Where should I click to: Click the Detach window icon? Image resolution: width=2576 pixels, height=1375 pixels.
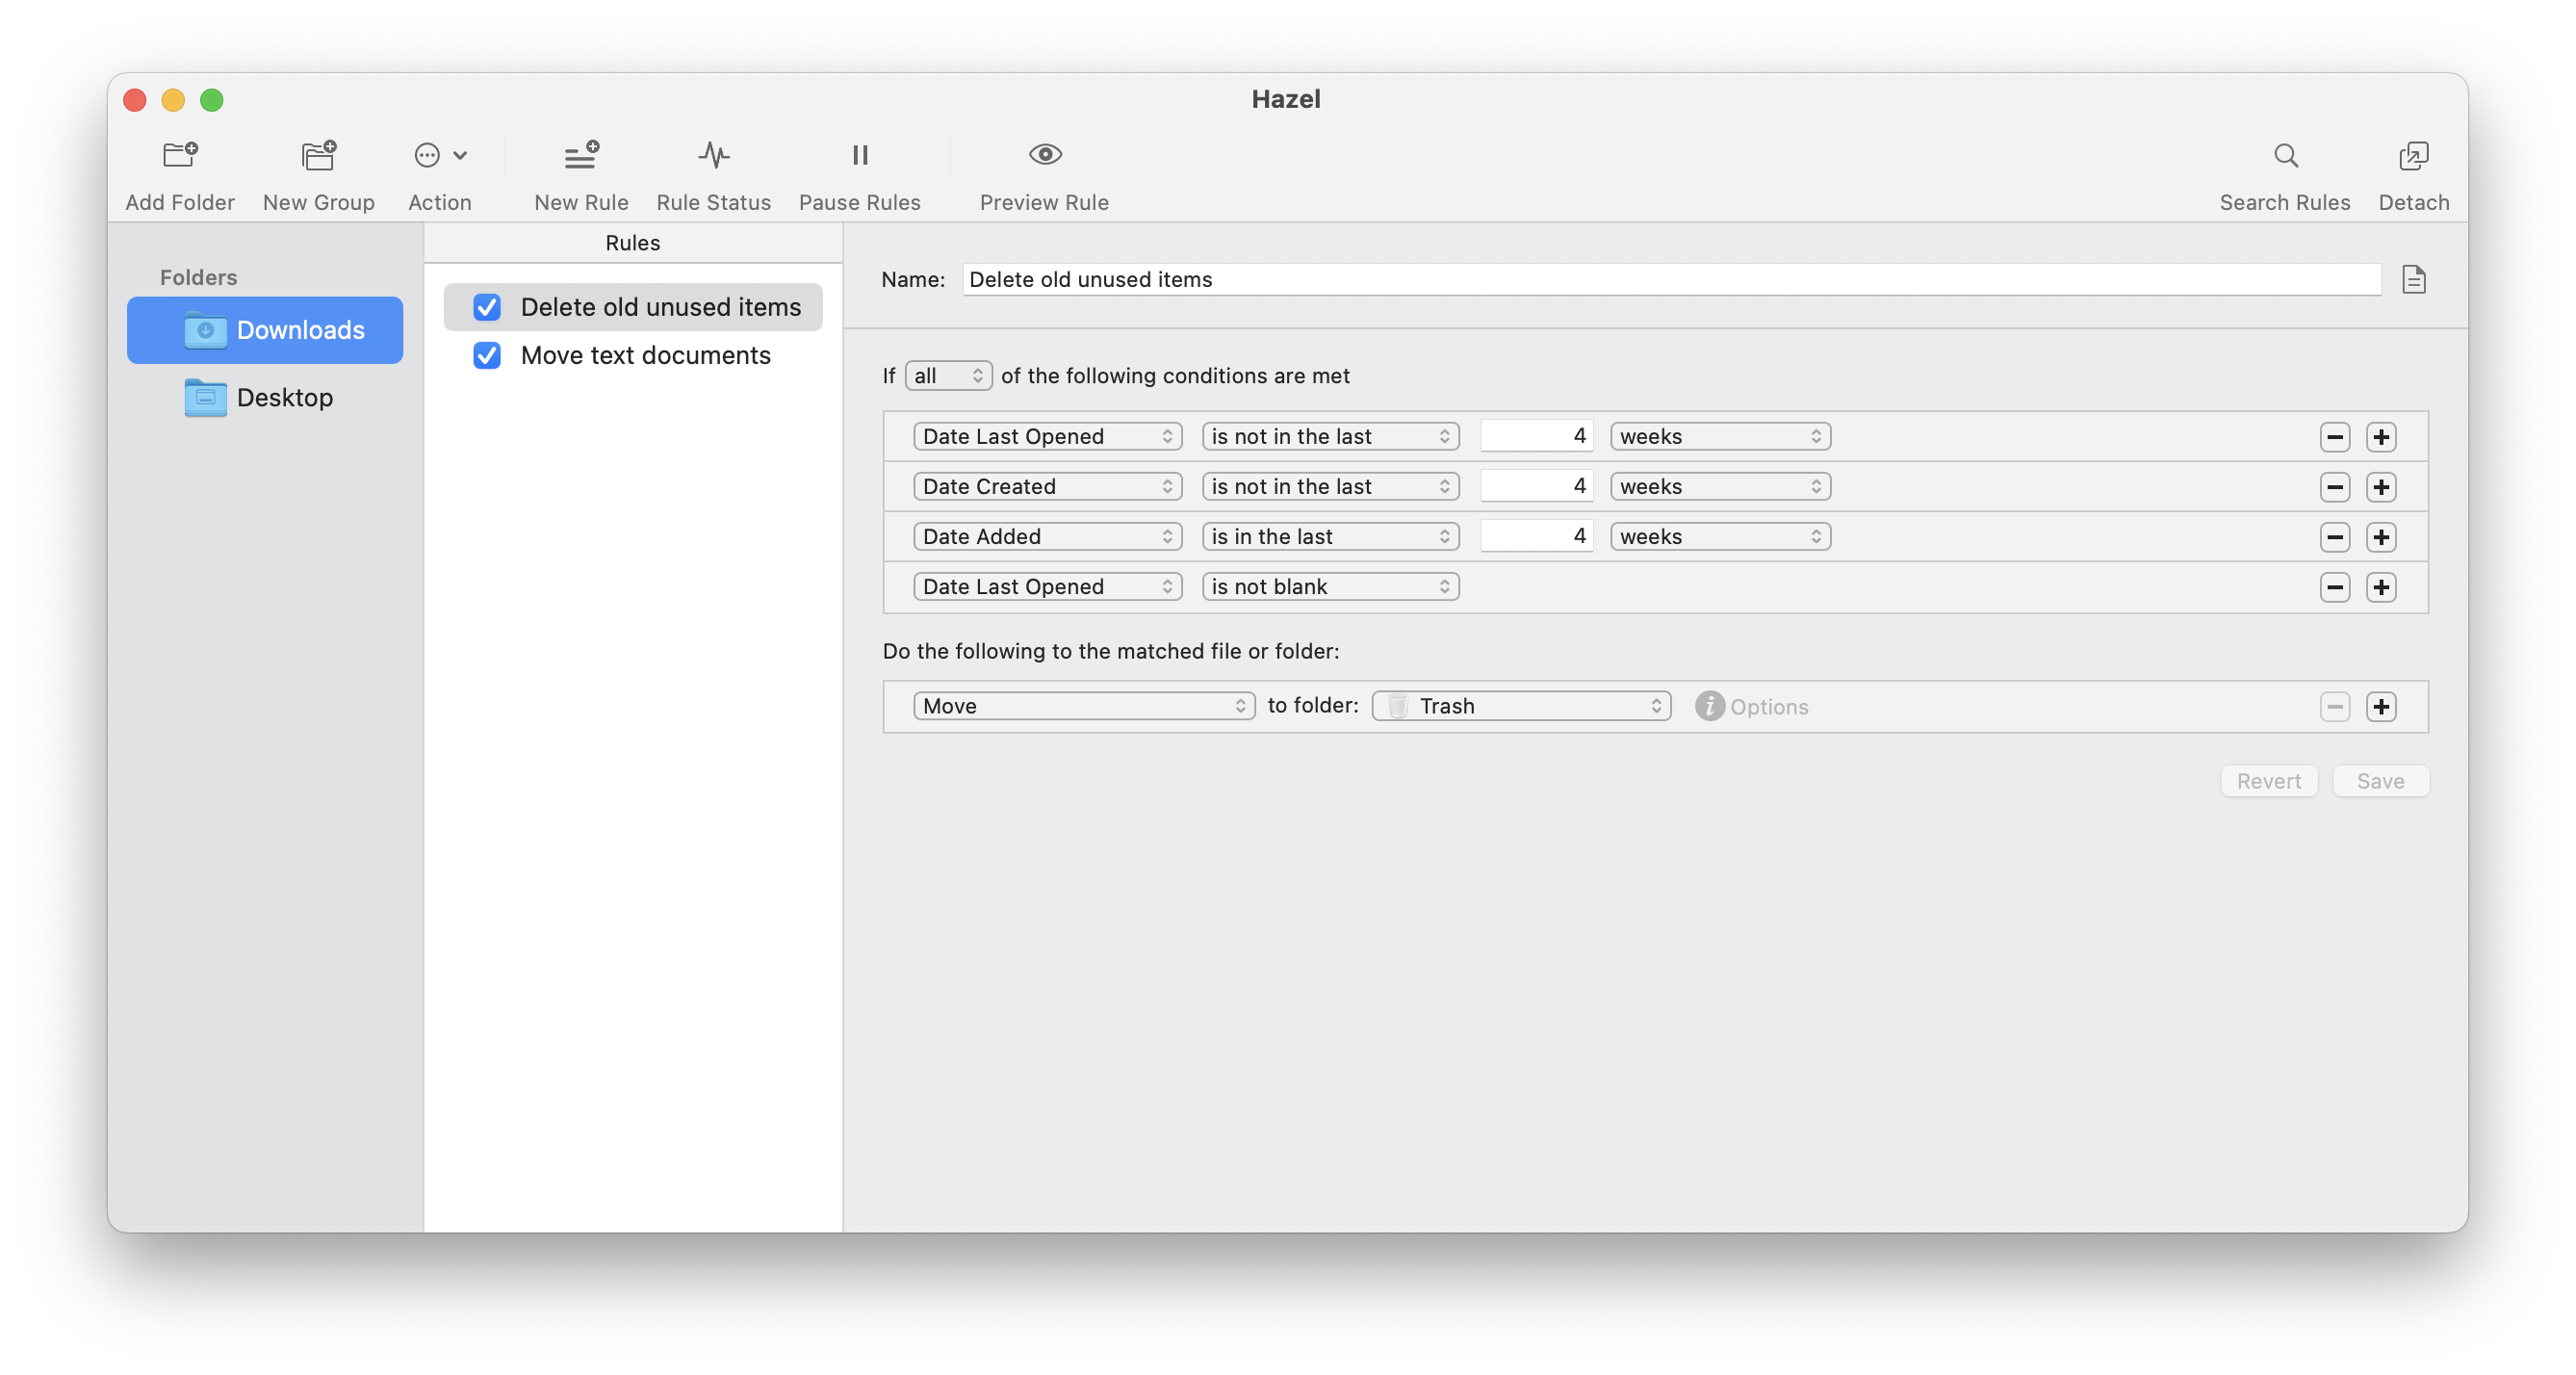click(2413, 155)
